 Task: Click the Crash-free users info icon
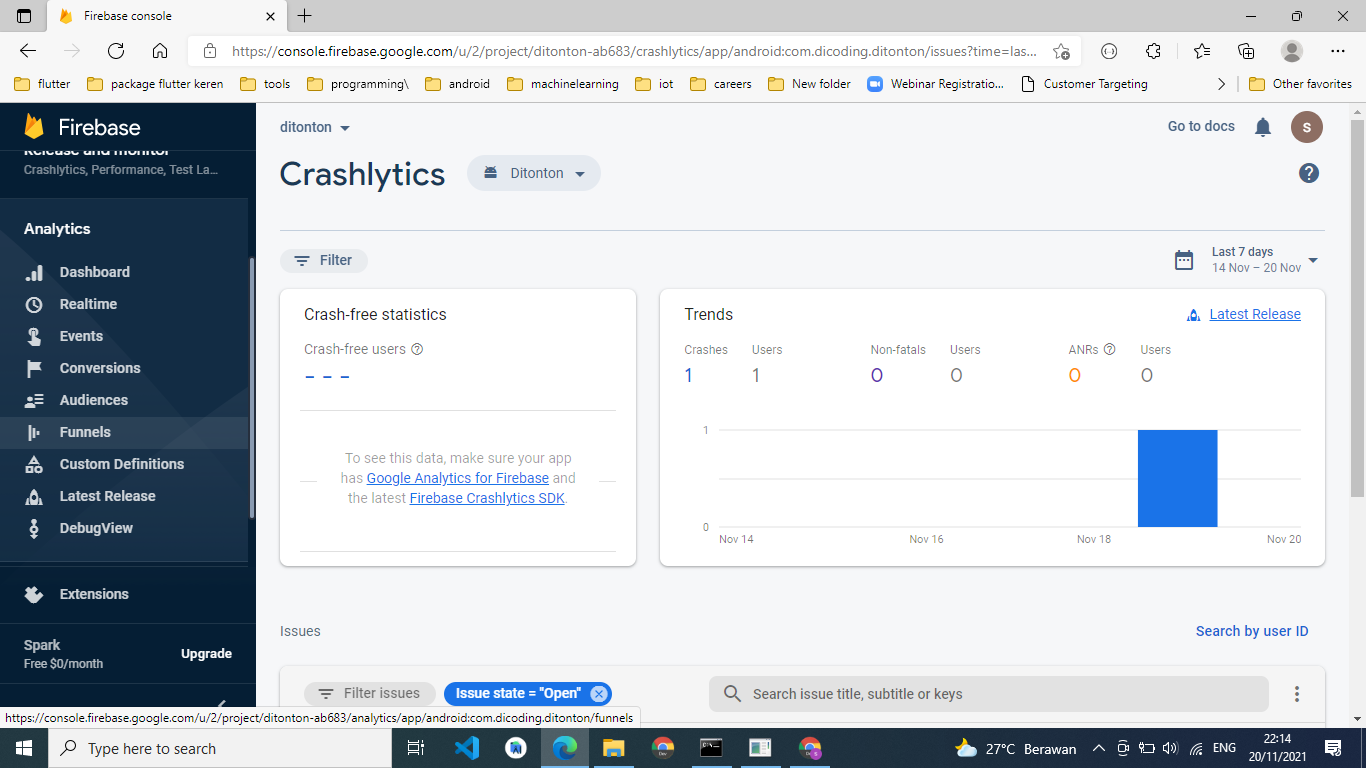click(418, 349)
